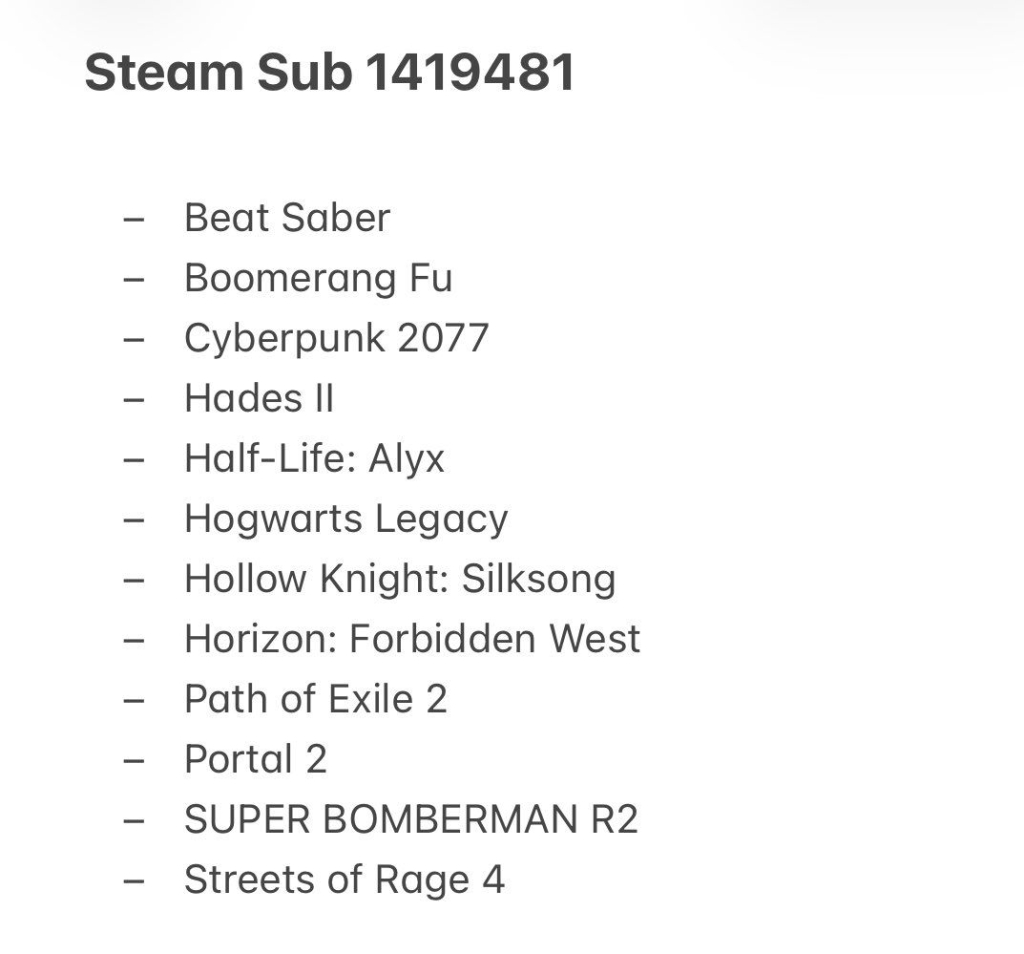Click the dash bullet before Portal 2
The height and width of the screenshot is (954, 1024).
(x=133, y=761)
